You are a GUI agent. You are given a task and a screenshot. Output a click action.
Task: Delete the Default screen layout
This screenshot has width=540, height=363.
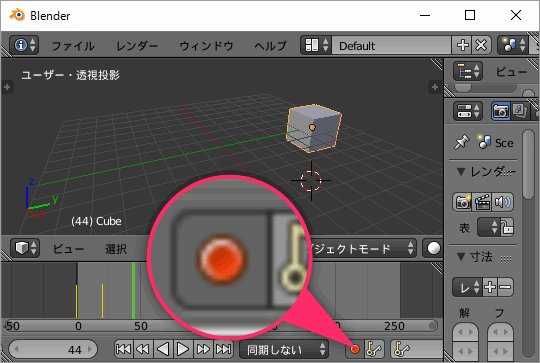481,45
